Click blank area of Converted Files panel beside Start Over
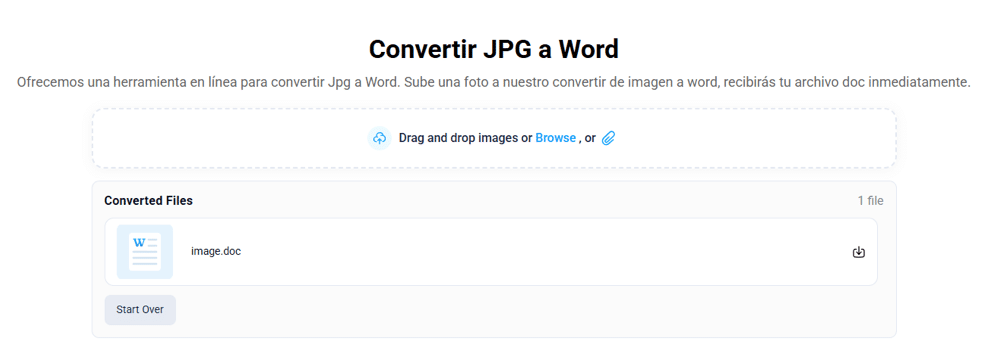Screen dimensions: 998x360 [509, 310]
